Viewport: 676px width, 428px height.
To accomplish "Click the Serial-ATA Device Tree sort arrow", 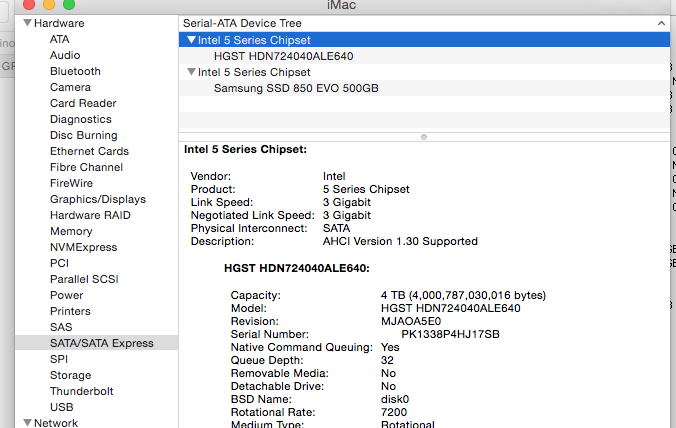I will coord(661,23).
